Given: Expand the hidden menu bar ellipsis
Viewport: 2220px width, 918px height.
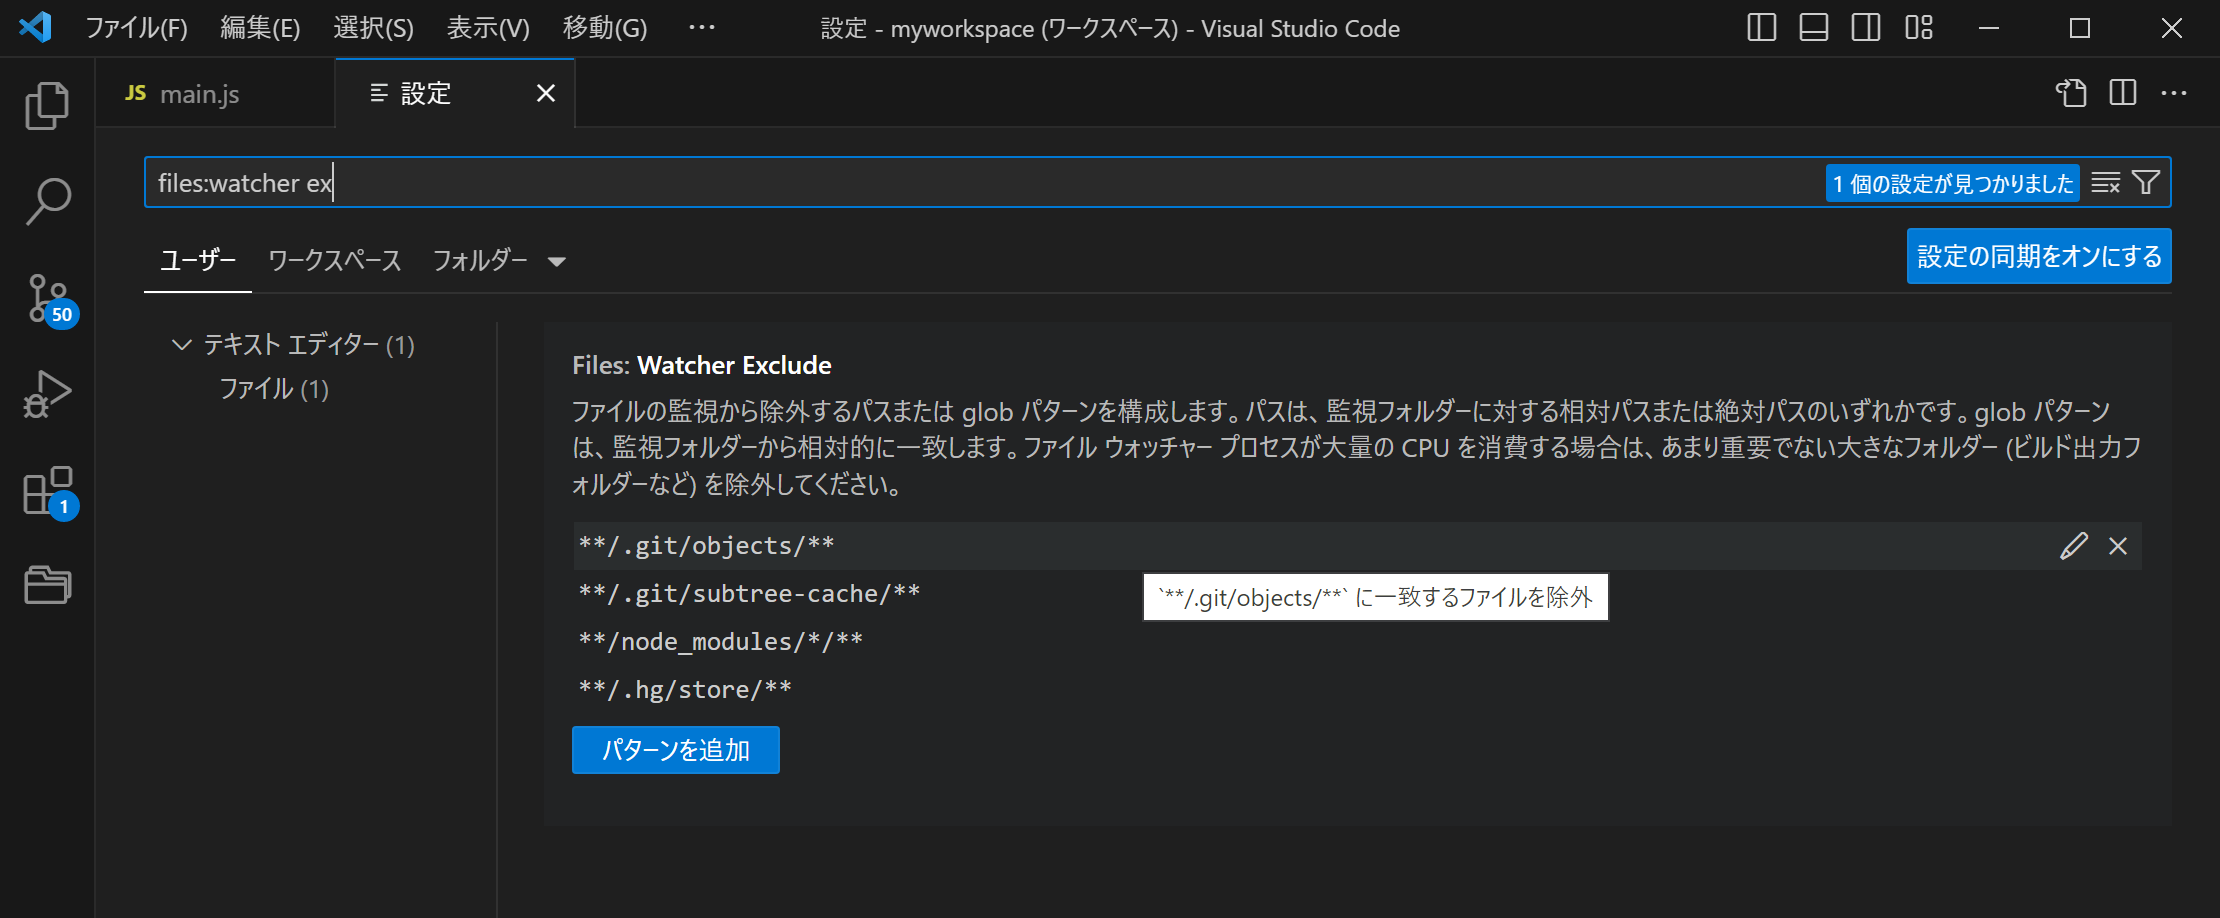Looking at the screenshot, I should pyautogui.click(x=702, y=28).
